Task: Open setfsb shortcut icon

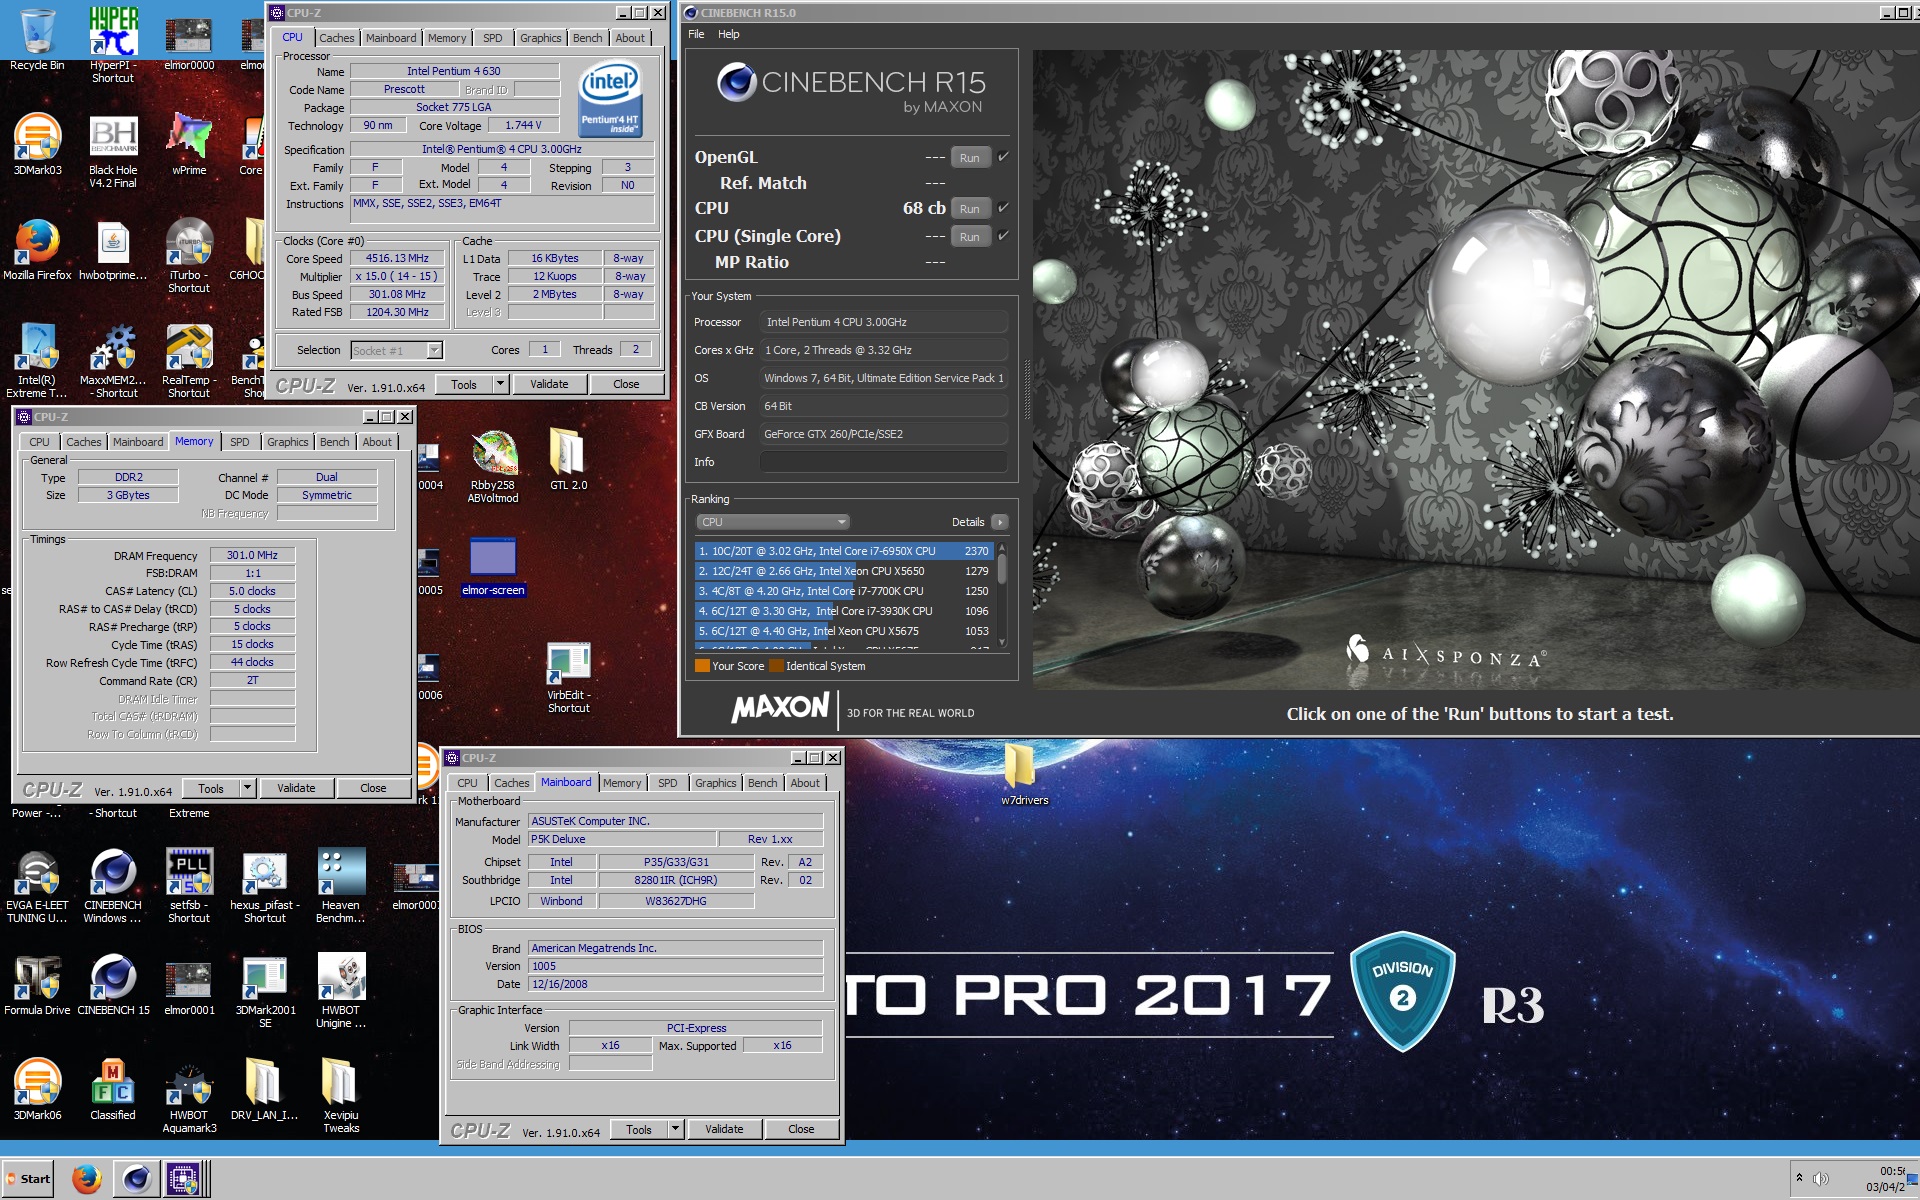Action: tap(189, 885)
